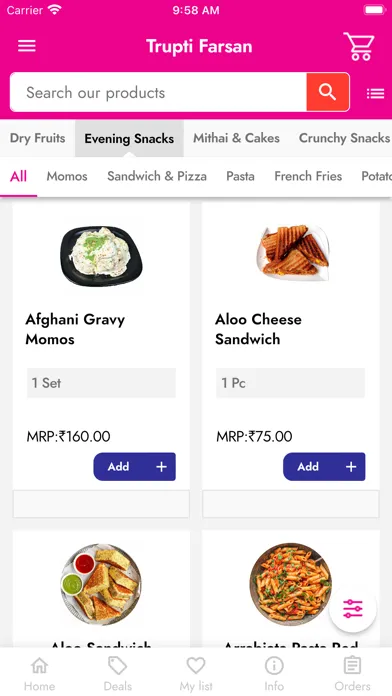Filter by Momos subcategory
Image resolution: width=392 pixels, height=696 pixels.
coord(67,176)
